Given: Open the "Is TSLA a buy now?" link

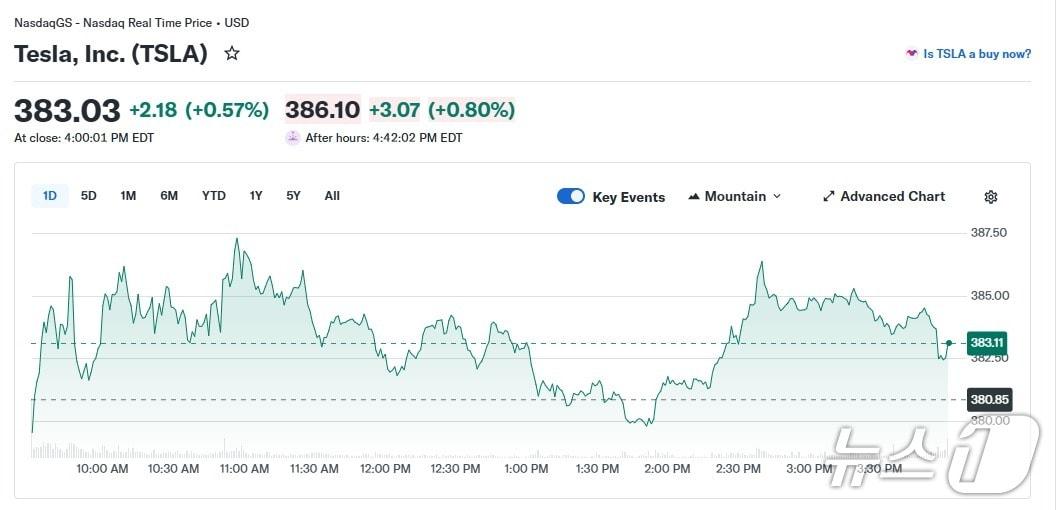Looking at the screenshot, I should (x=976, y=54).
